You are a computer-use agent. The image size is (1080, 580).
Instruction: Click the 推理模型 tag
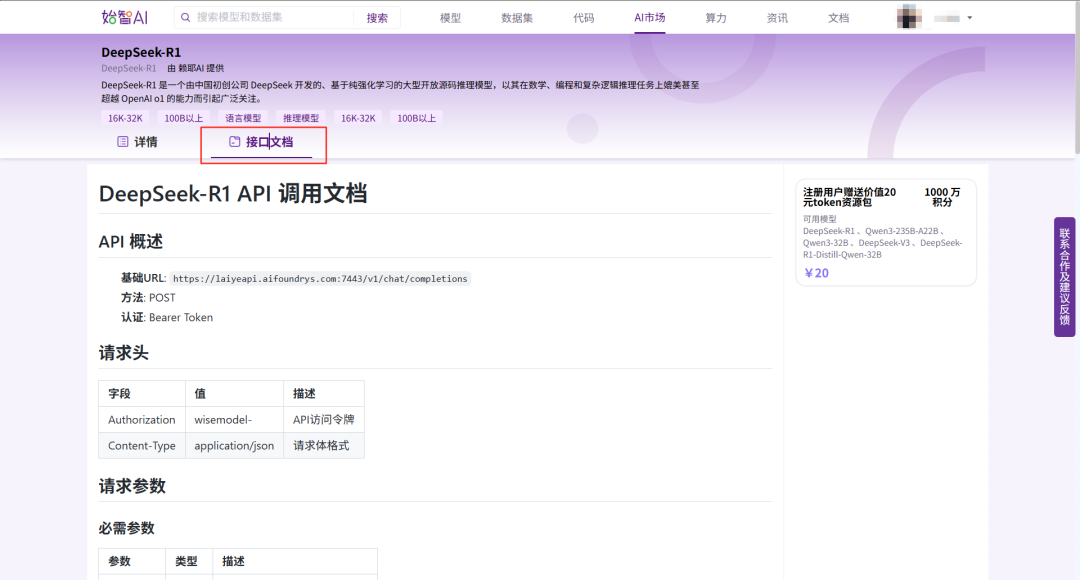(301, 118)
